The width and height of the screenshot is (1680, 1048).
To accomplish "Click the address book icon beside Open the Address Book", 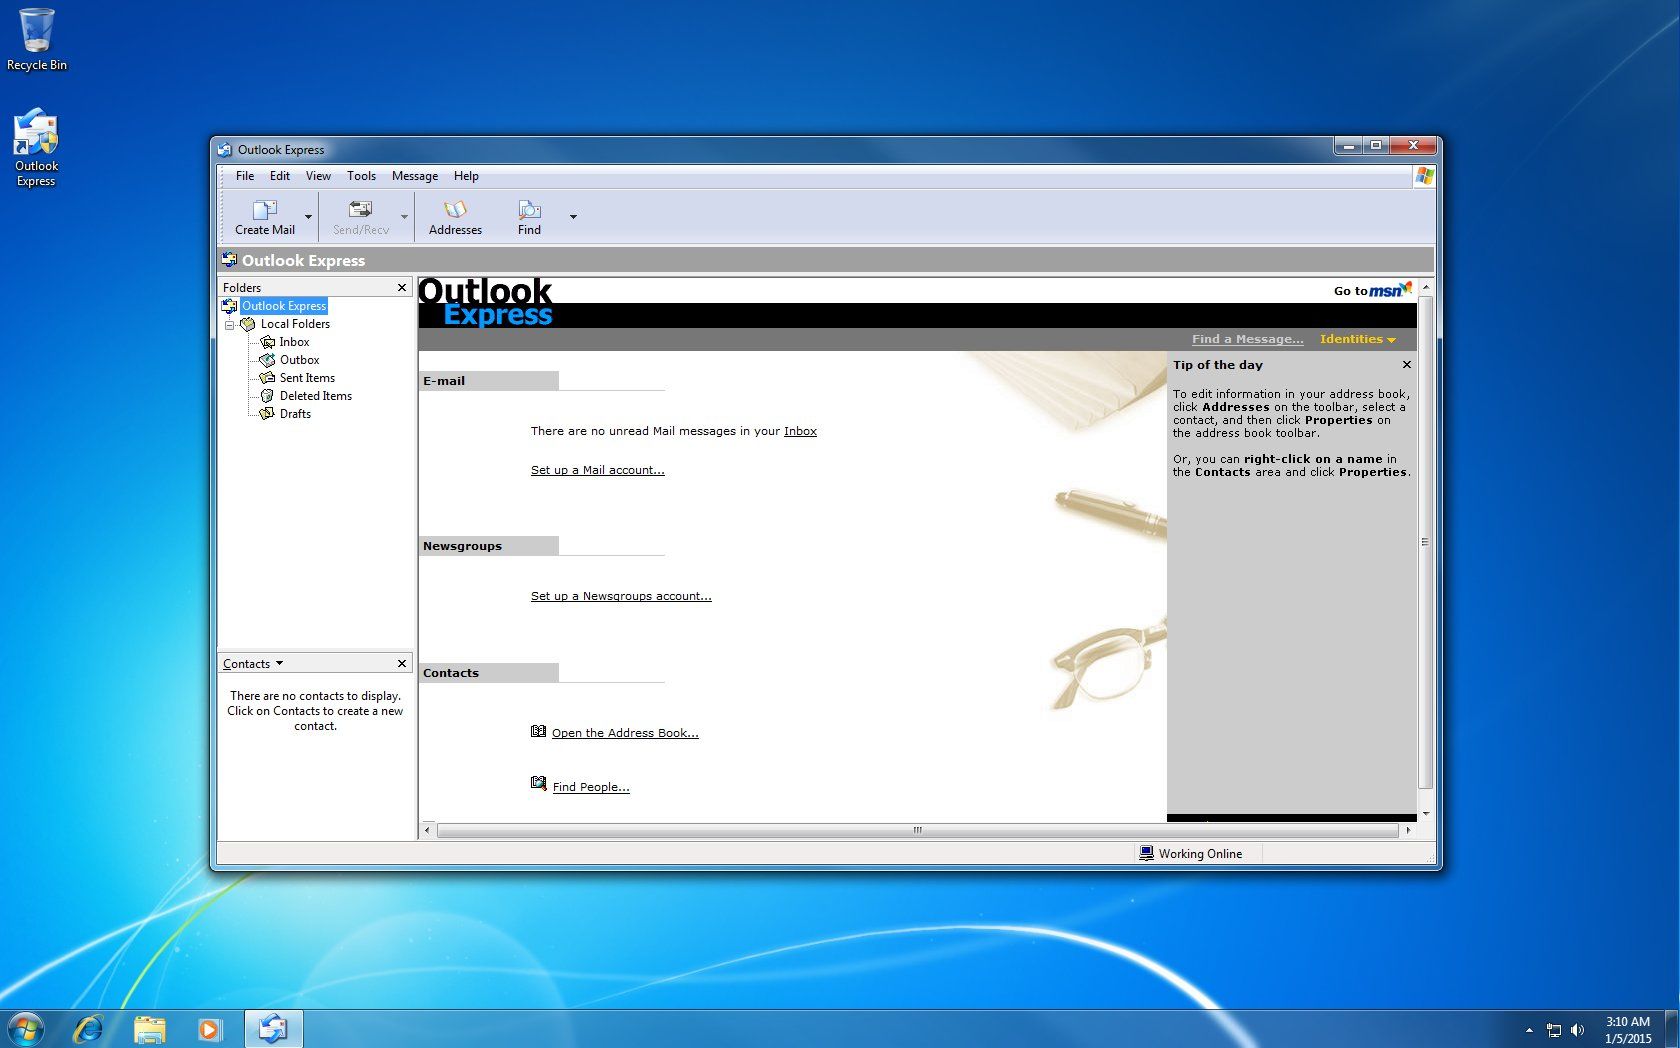I will [x=538, y=732].
